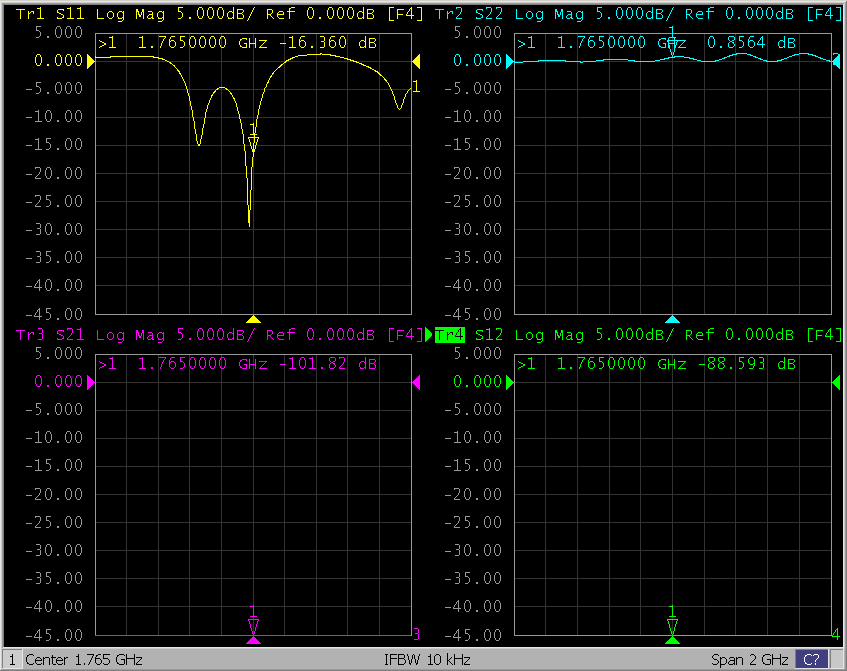The image size is (847, 671).
Task: Click the Span 2 GHz status field
Action: coord(750,660)
